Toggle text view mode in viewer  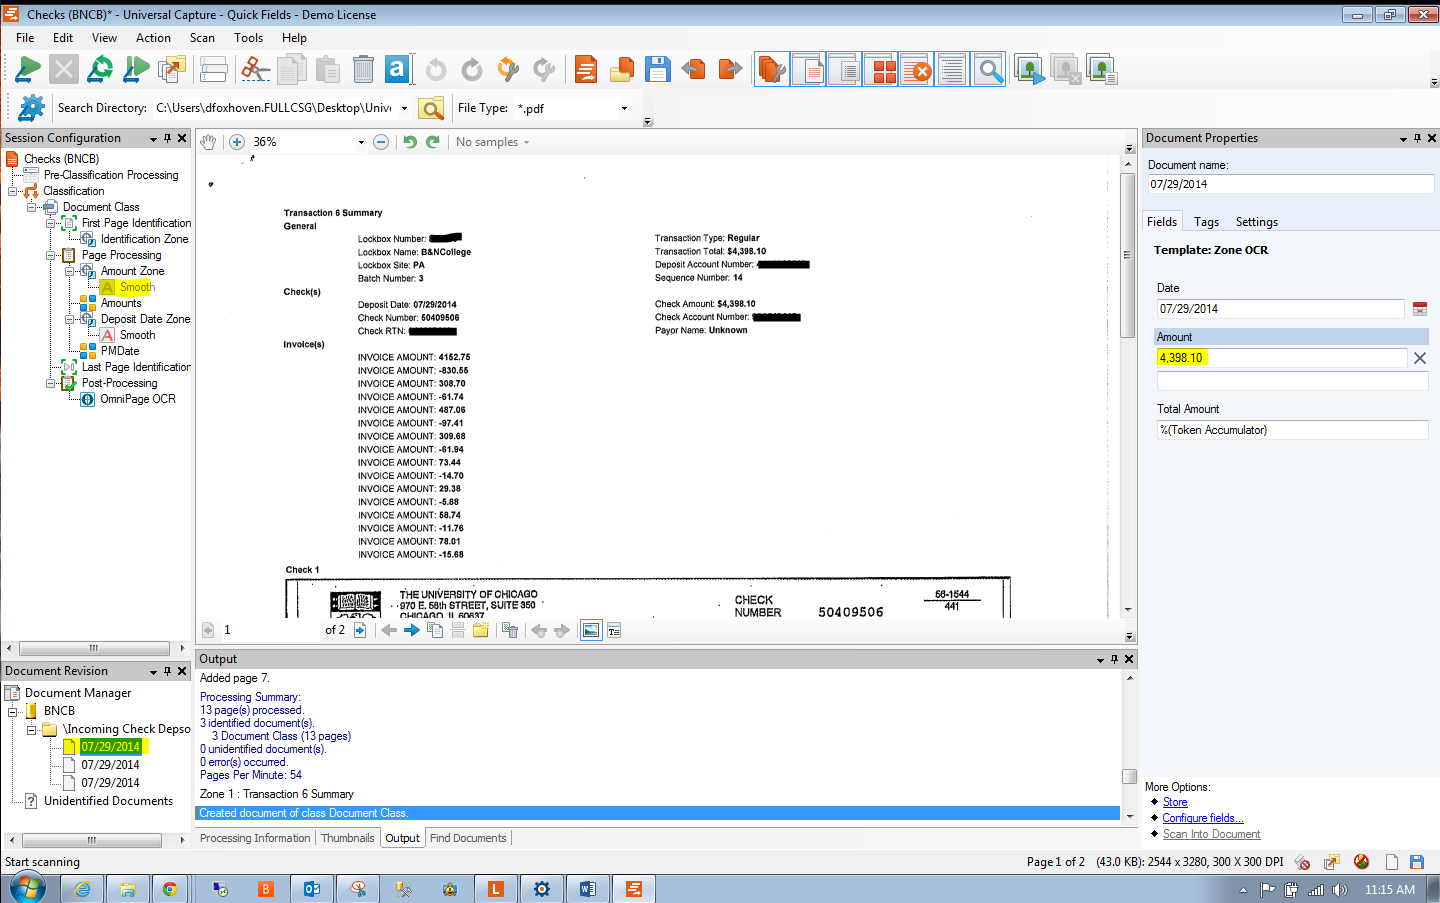614,630
